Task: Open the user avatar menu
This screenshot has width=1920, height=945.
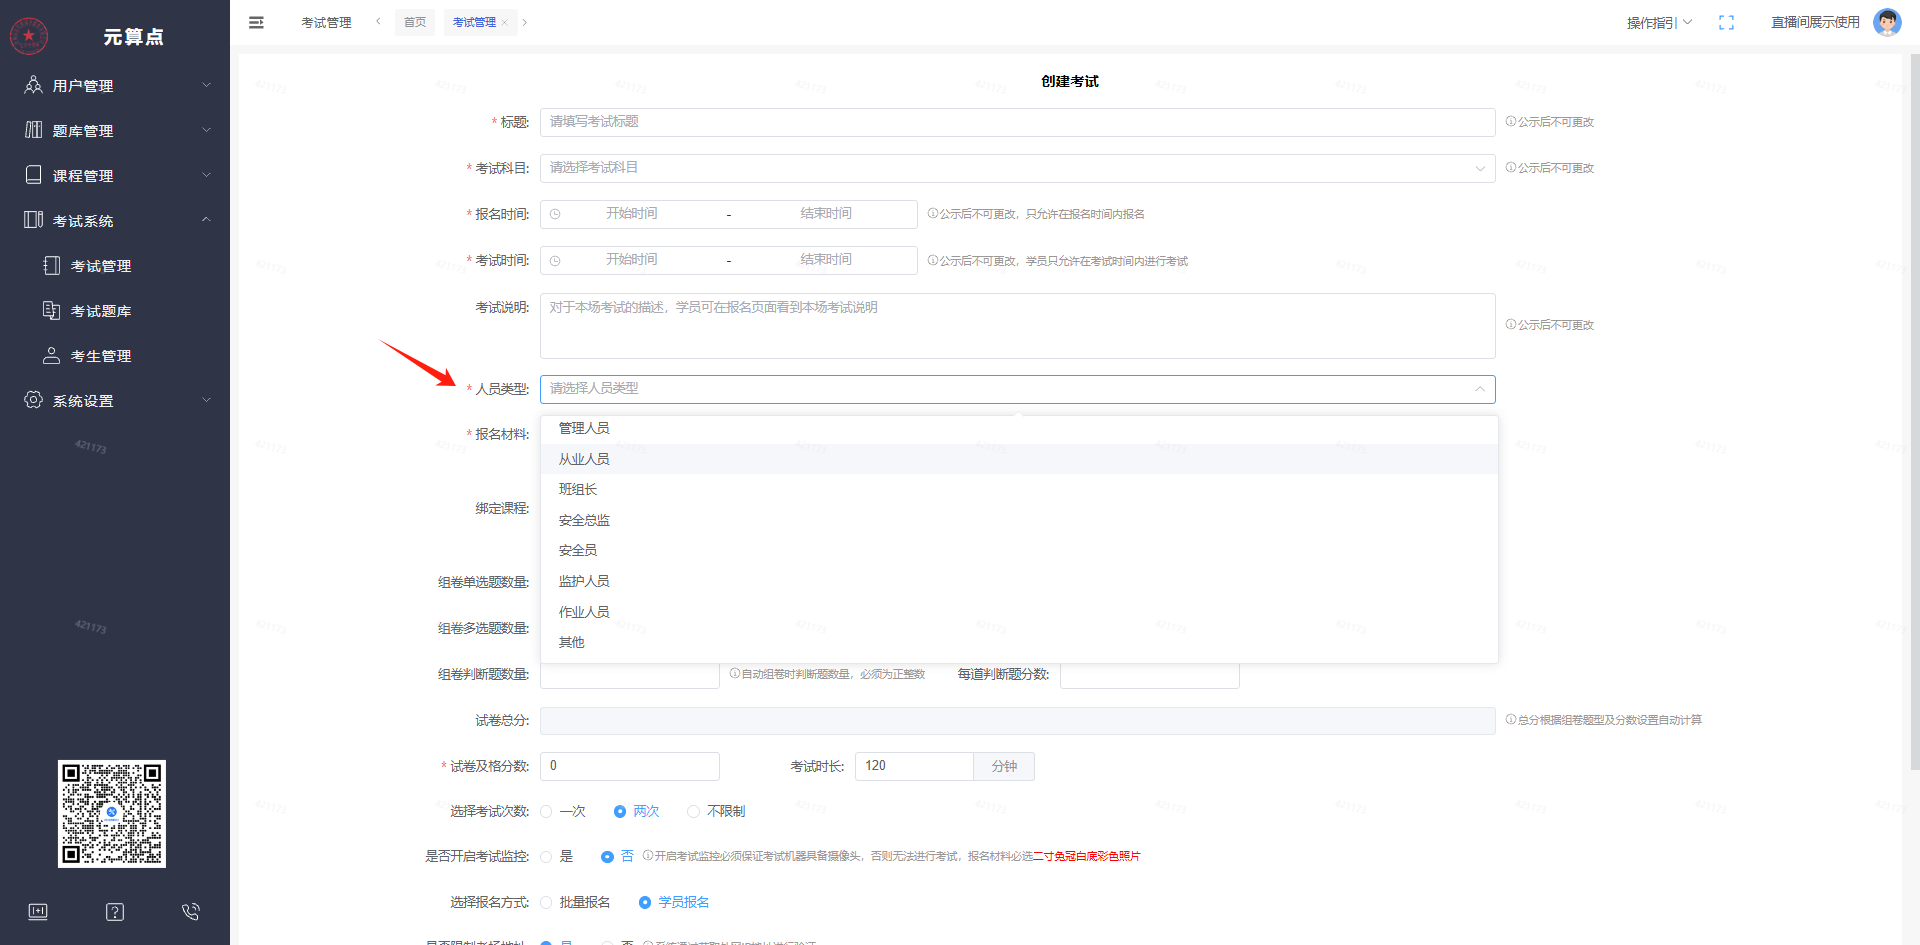Action: [1887, 22]
